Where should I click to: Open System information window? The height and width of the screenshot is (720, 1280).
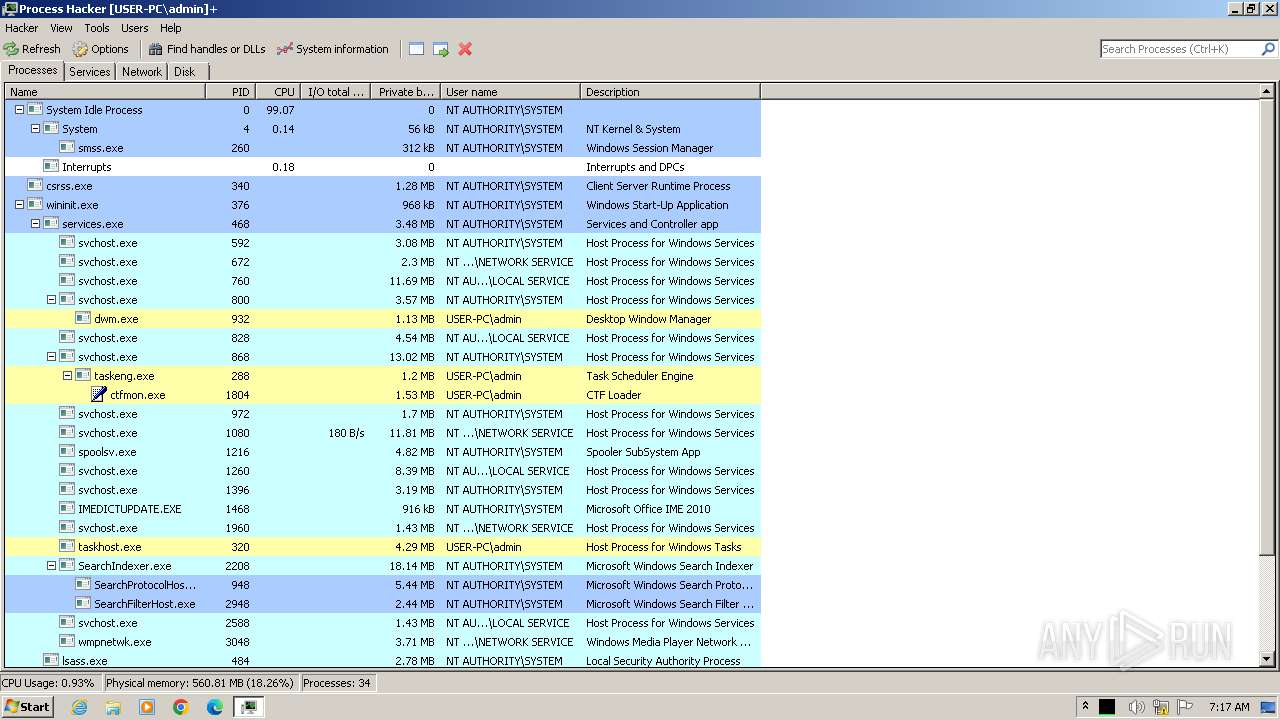332,49
